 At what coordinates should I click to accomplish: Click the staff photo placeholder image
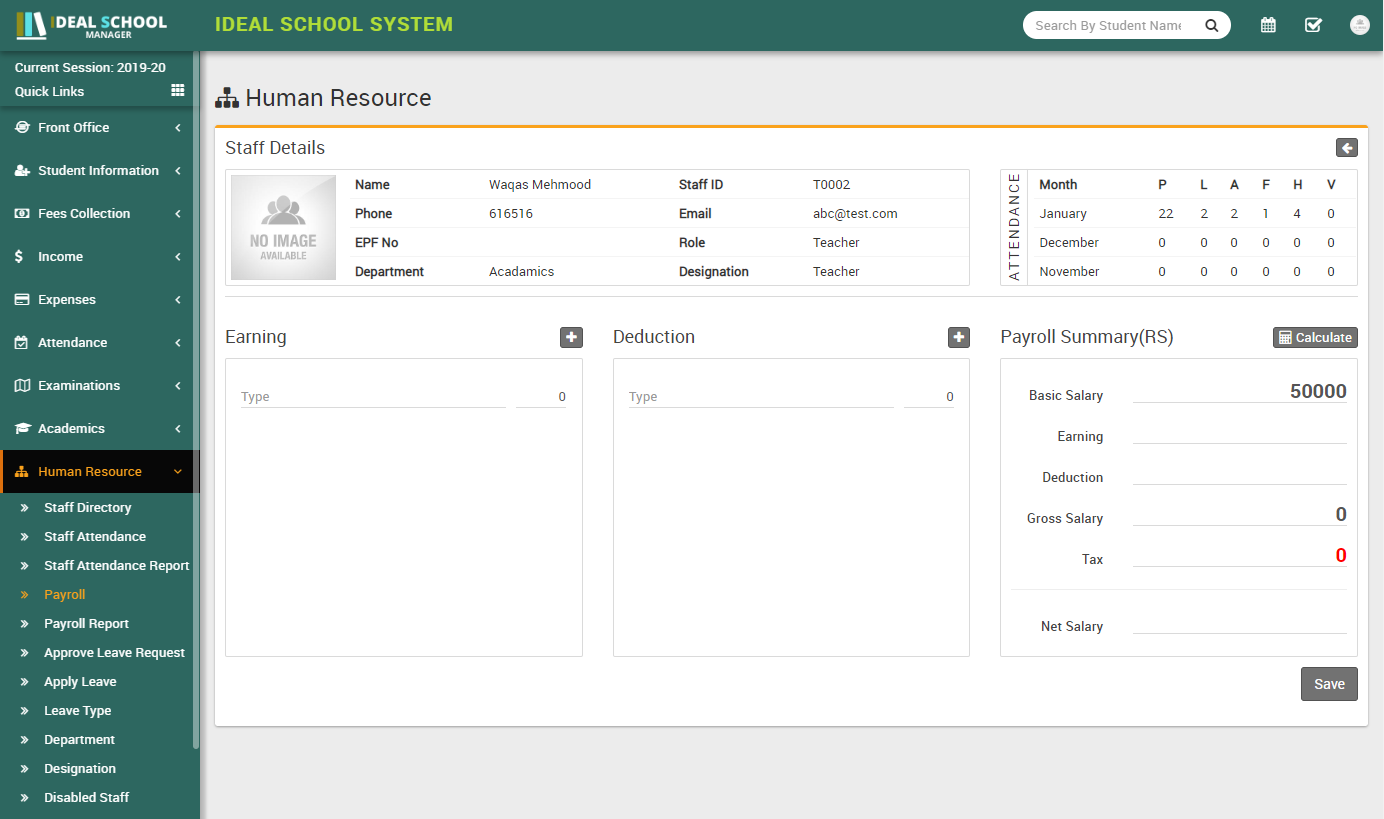[x=283, y=228]
